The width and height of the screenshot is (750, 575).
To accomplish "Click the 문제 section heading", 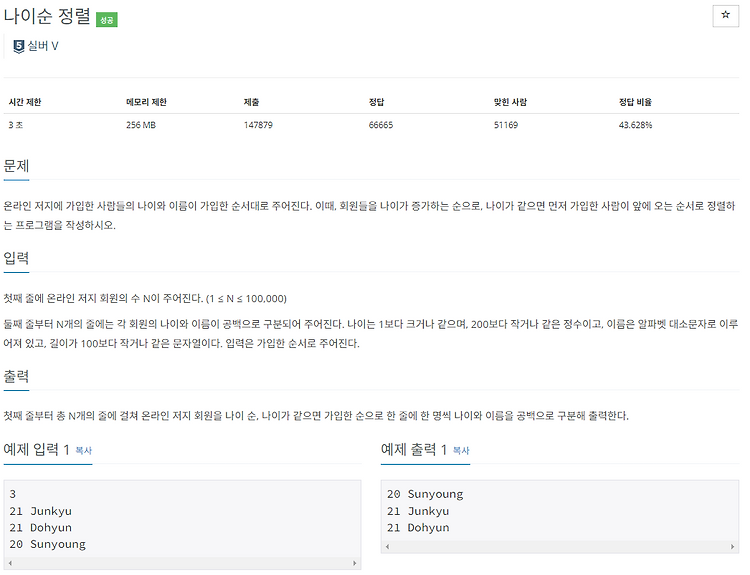I will click(x=16, y=166).
